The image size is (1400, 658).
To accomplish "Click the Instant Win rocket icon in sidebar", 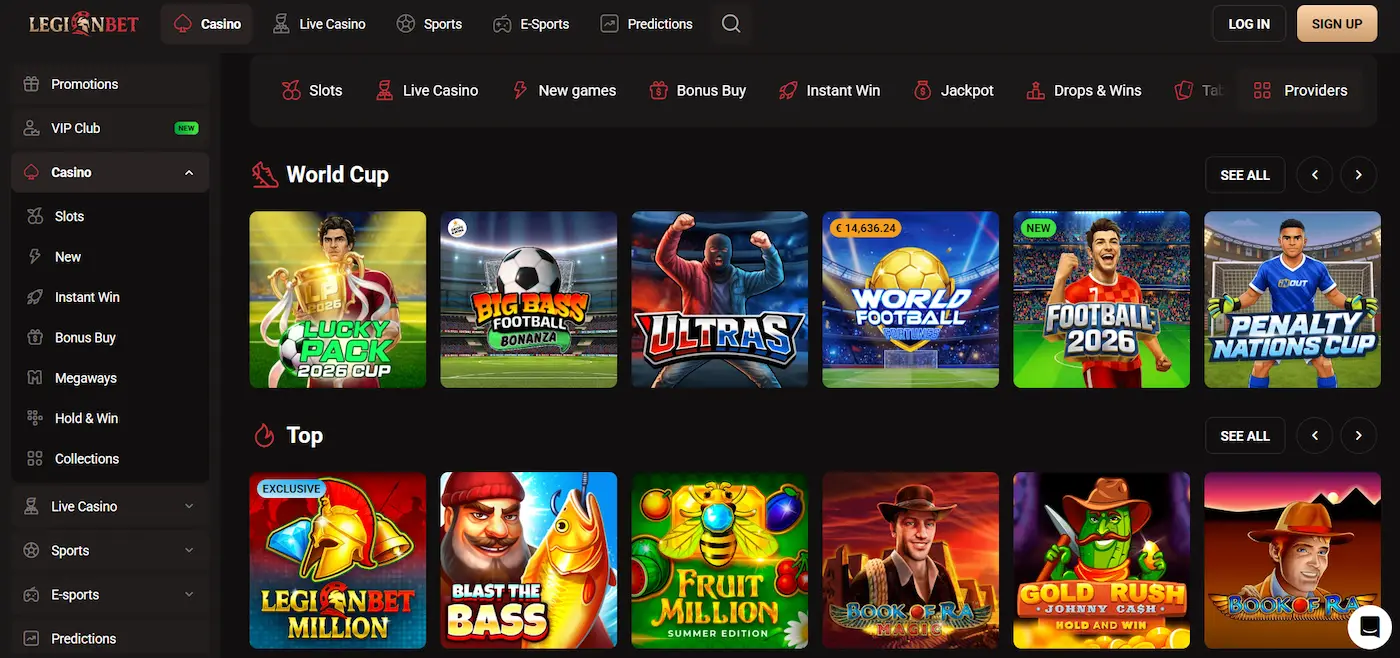I will (35, 297).
